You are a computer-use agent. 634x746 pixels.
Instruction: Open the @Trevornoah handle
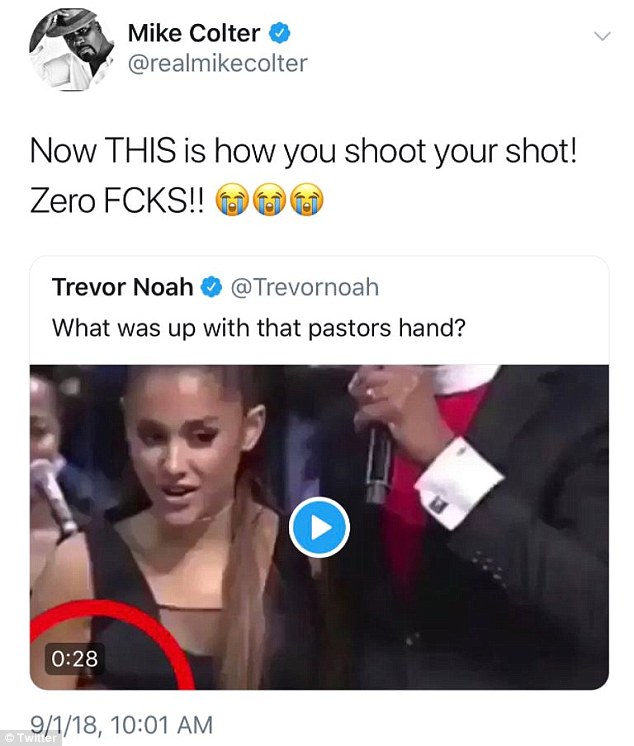(304, 288)
